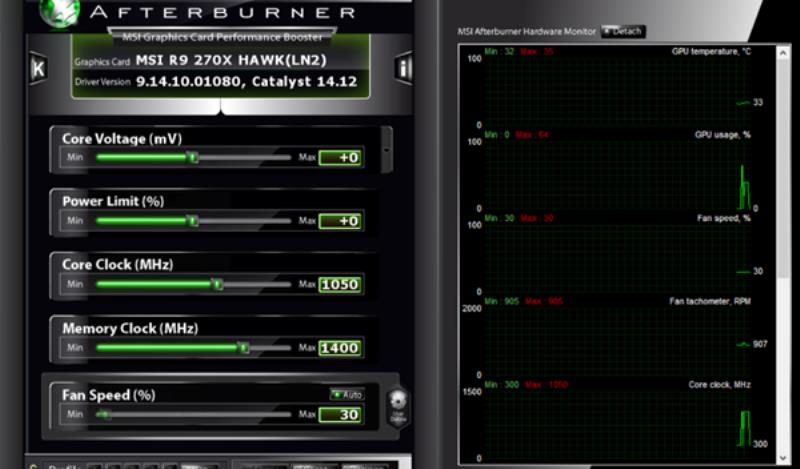This screenshot has width=800, height=469.
Task: Select the Memory Clock 1400 value field
Action: [x=340, y=348]
